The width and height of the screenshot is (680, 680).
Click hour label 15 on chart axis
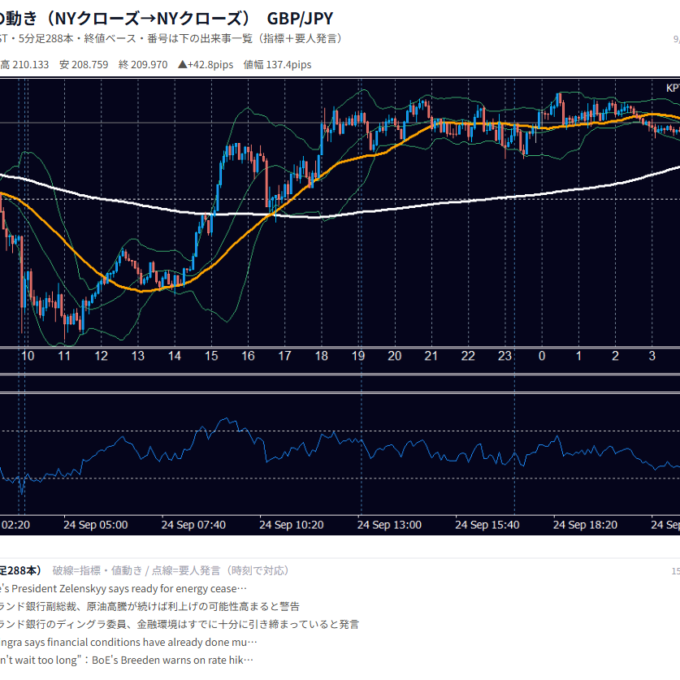(x=211, y=356)
